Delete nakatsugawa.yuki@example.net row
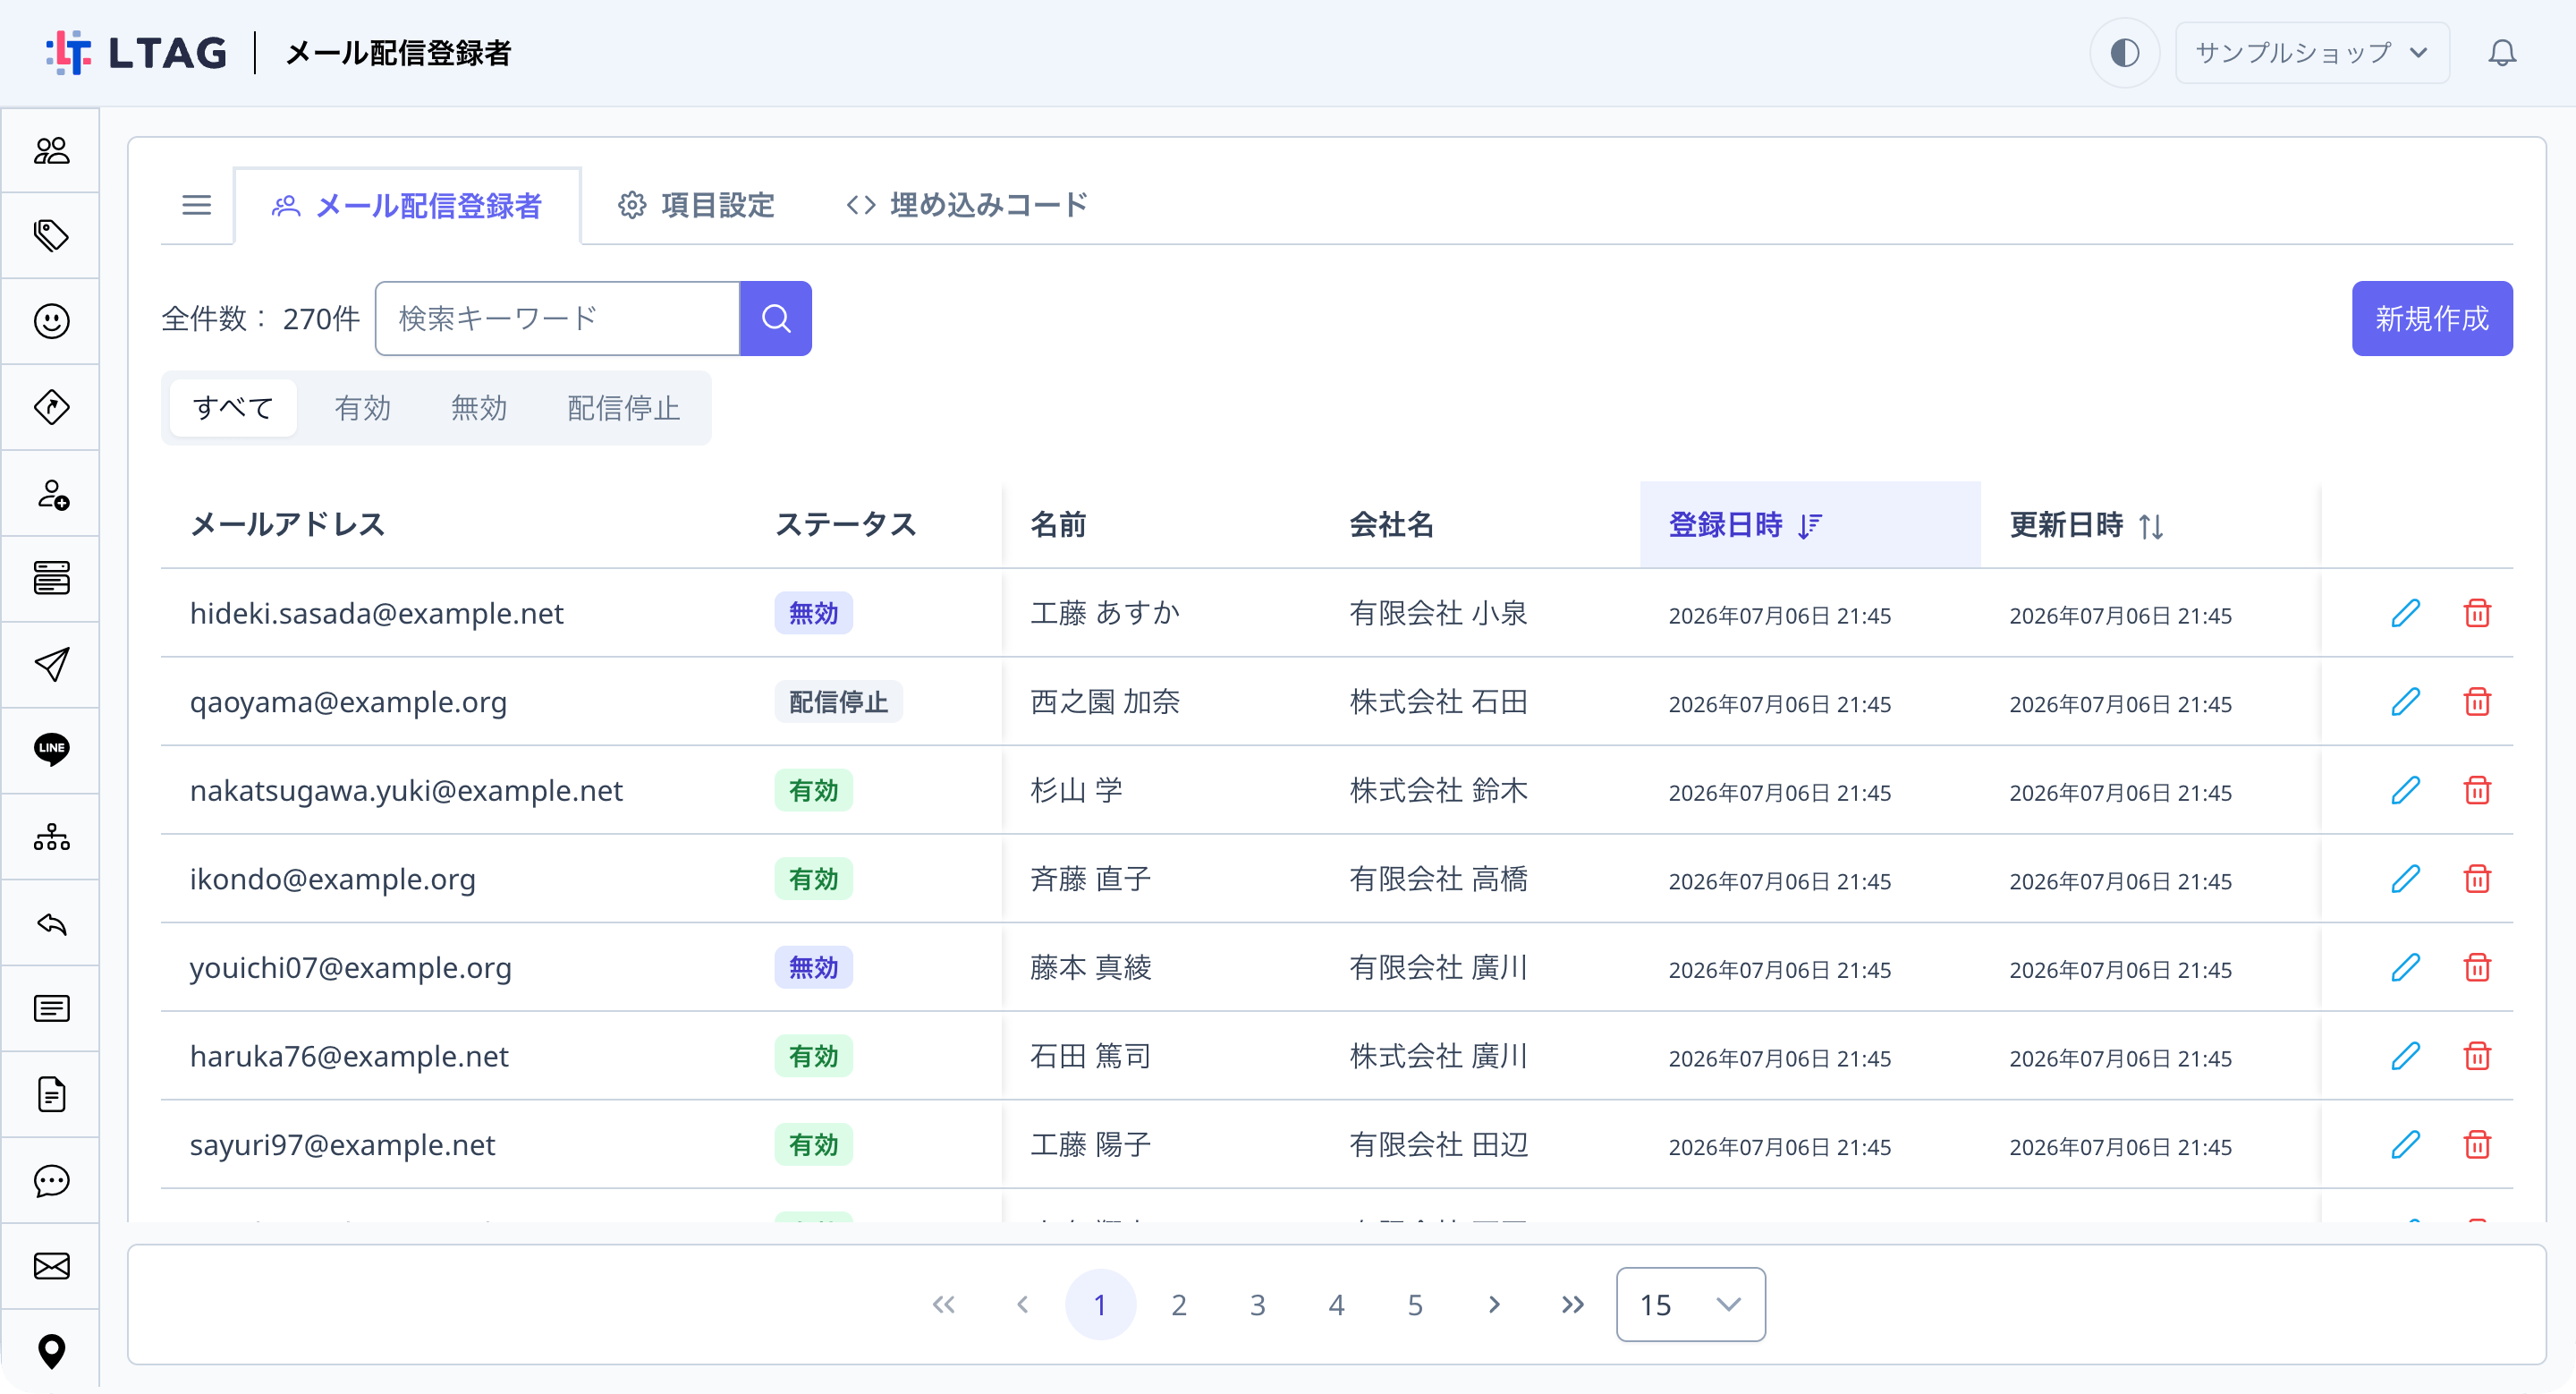The height and width of the screenshot is (1394, 2576). 2477,790
